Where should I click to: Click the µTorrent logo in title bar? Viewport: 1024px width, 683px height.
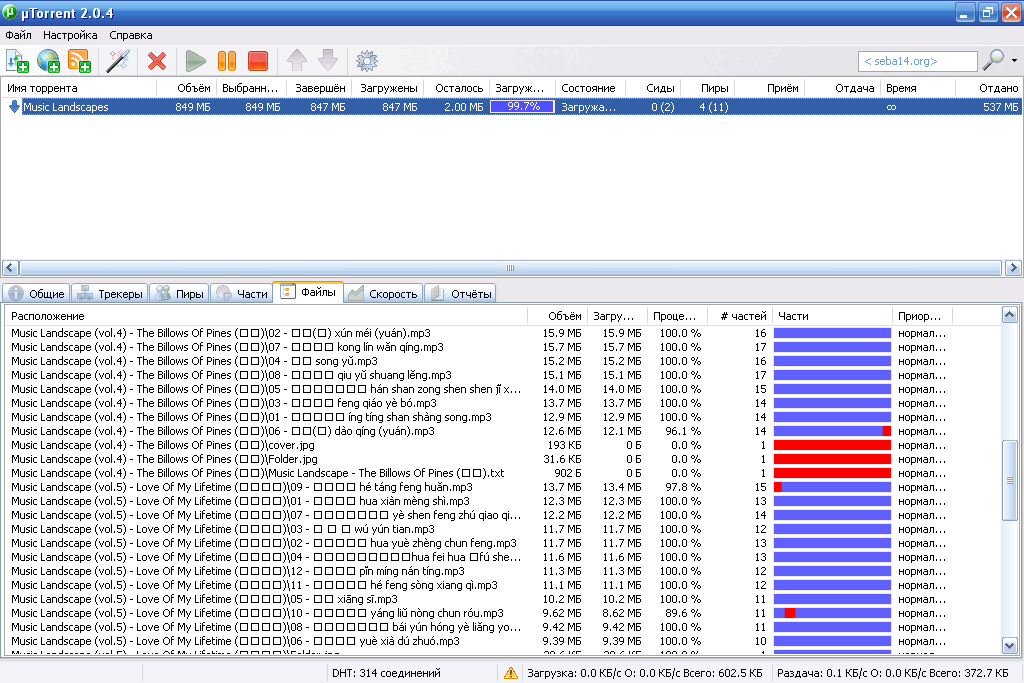pos(10,12)
